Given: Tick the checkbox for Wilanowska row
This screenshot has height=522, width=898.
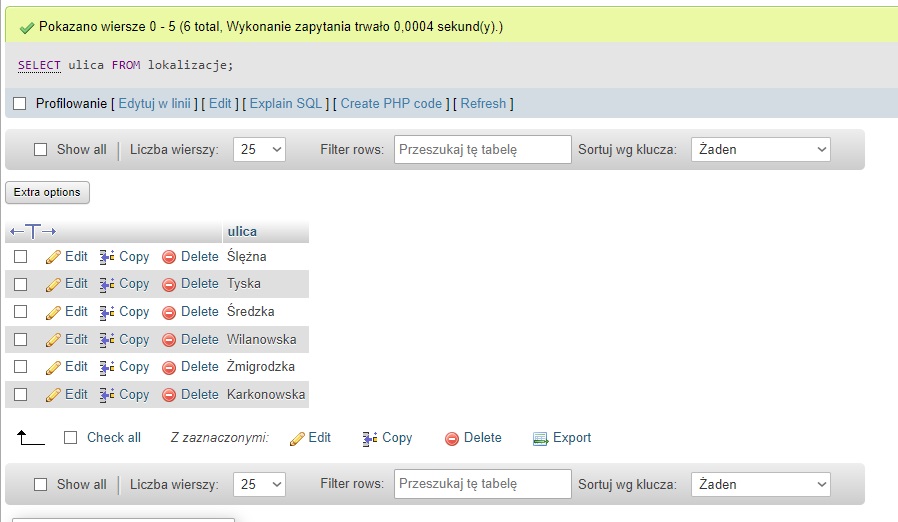Looking at the screenshot, I should pos(20,340).
